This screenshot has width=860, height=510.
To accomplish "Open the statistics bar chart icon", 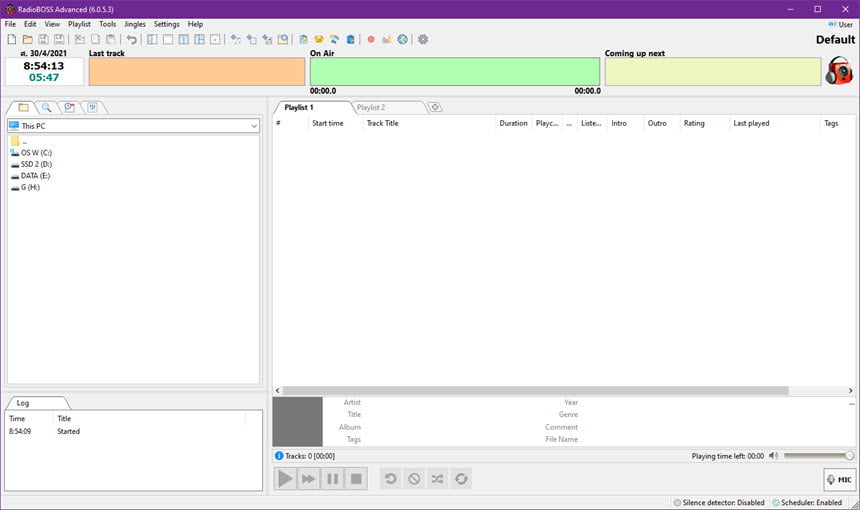I will click(387, 39).
